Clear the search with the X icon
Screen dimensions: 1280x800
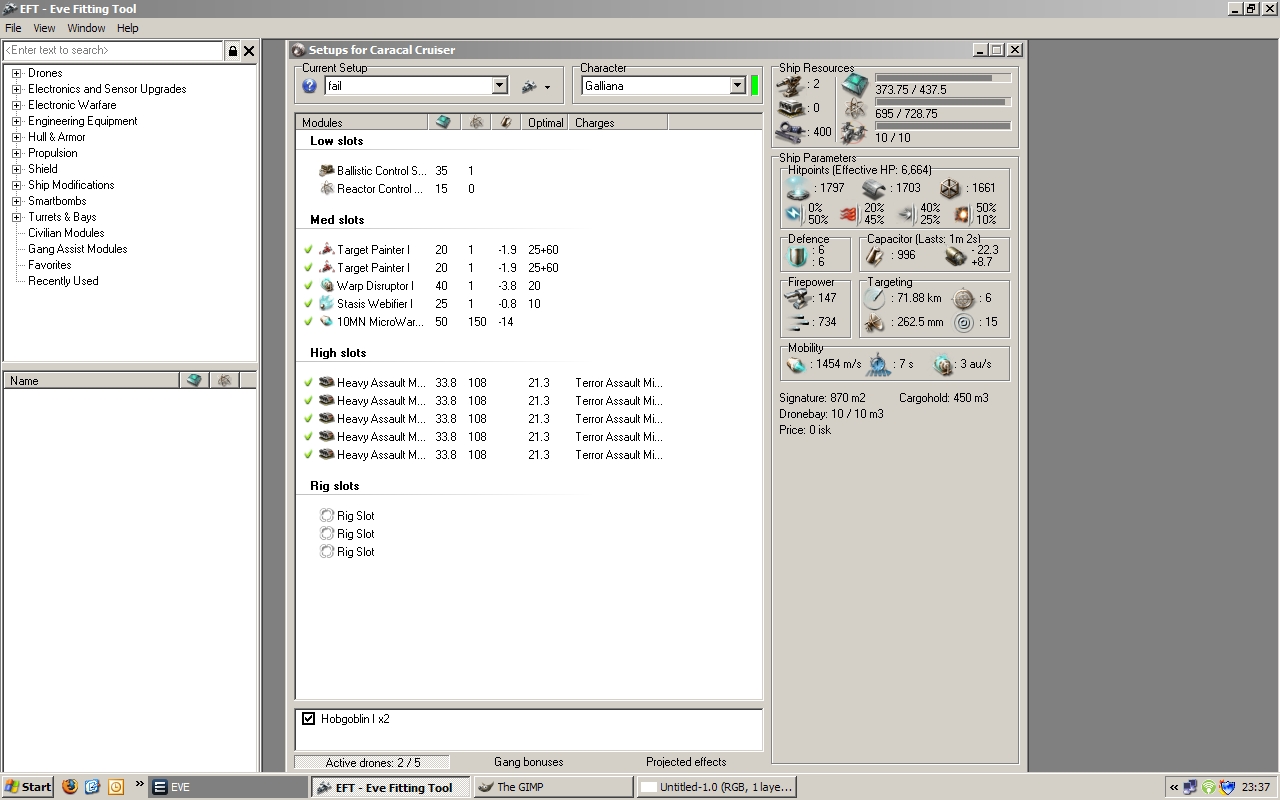pos(249,51)
